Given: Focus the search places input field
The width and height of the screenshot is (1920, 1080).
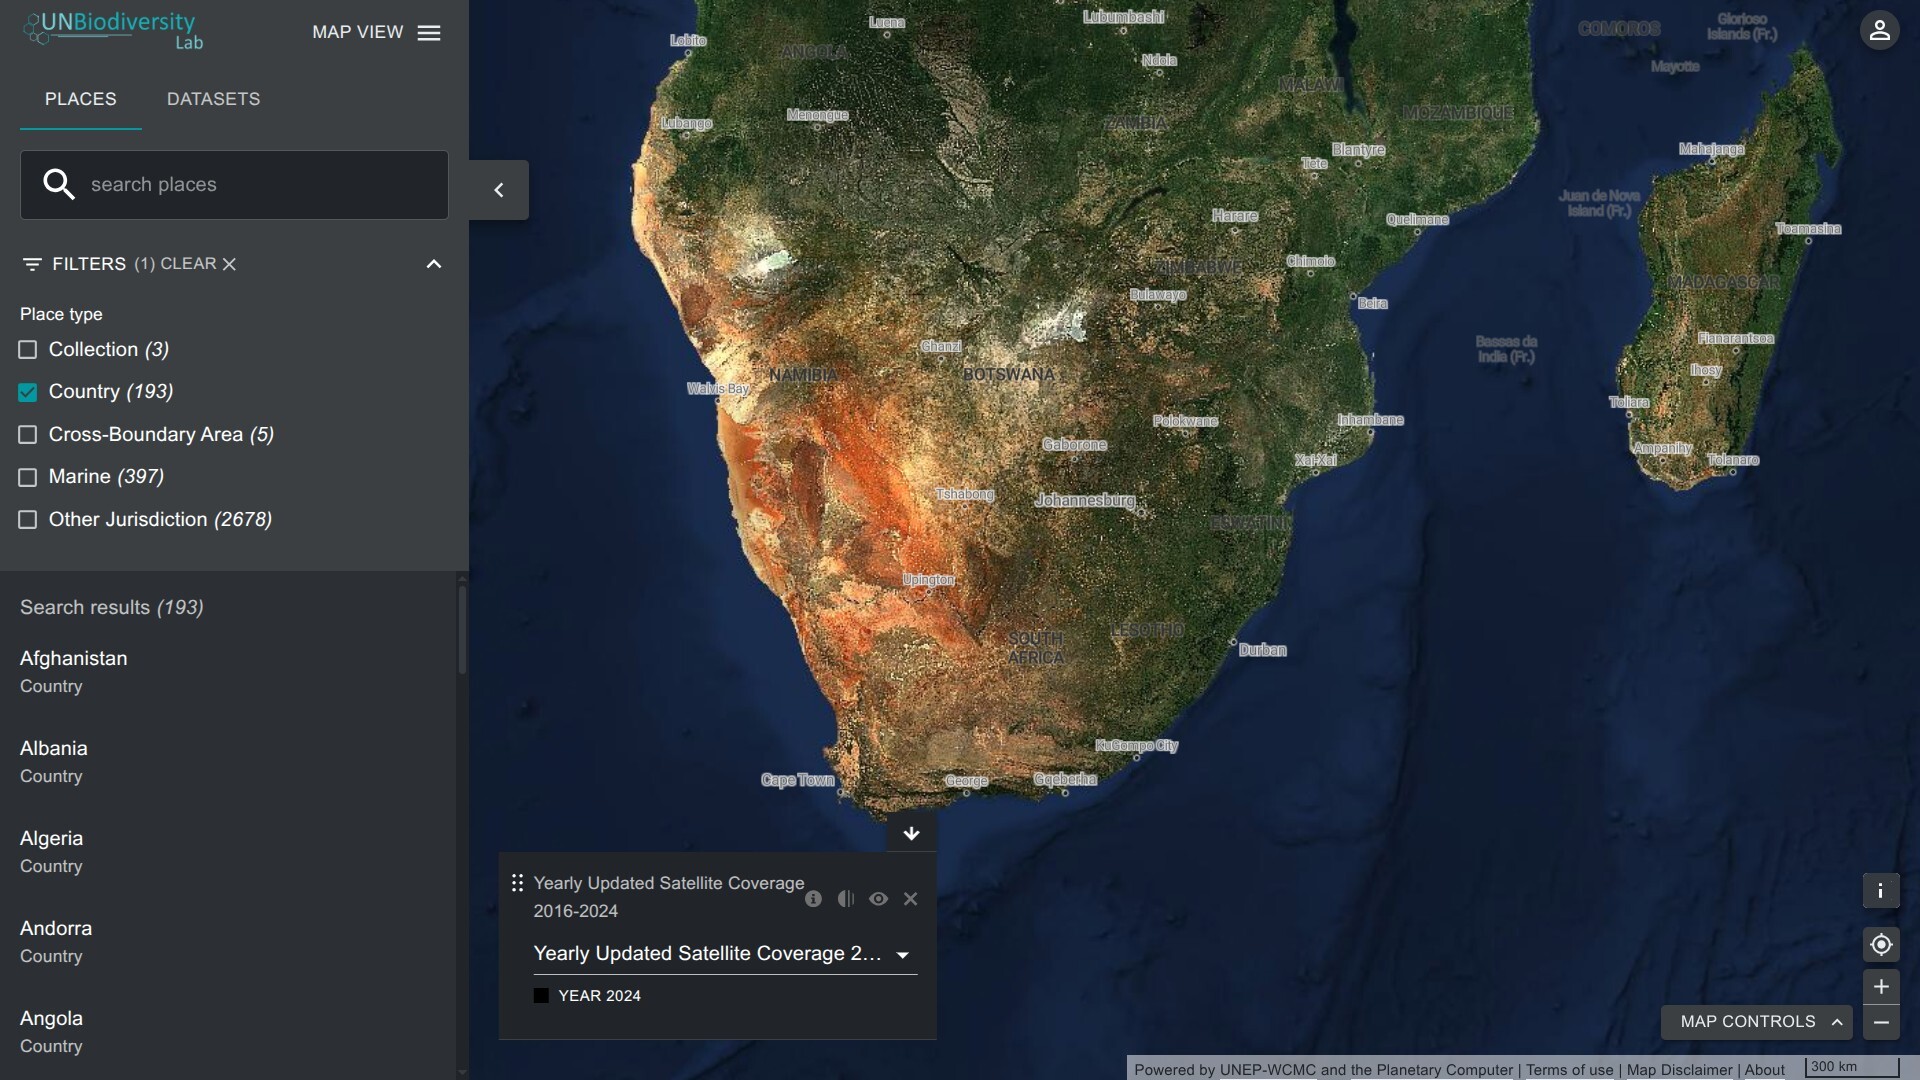Looking at the screenshot, I should [x=234, y=185].
